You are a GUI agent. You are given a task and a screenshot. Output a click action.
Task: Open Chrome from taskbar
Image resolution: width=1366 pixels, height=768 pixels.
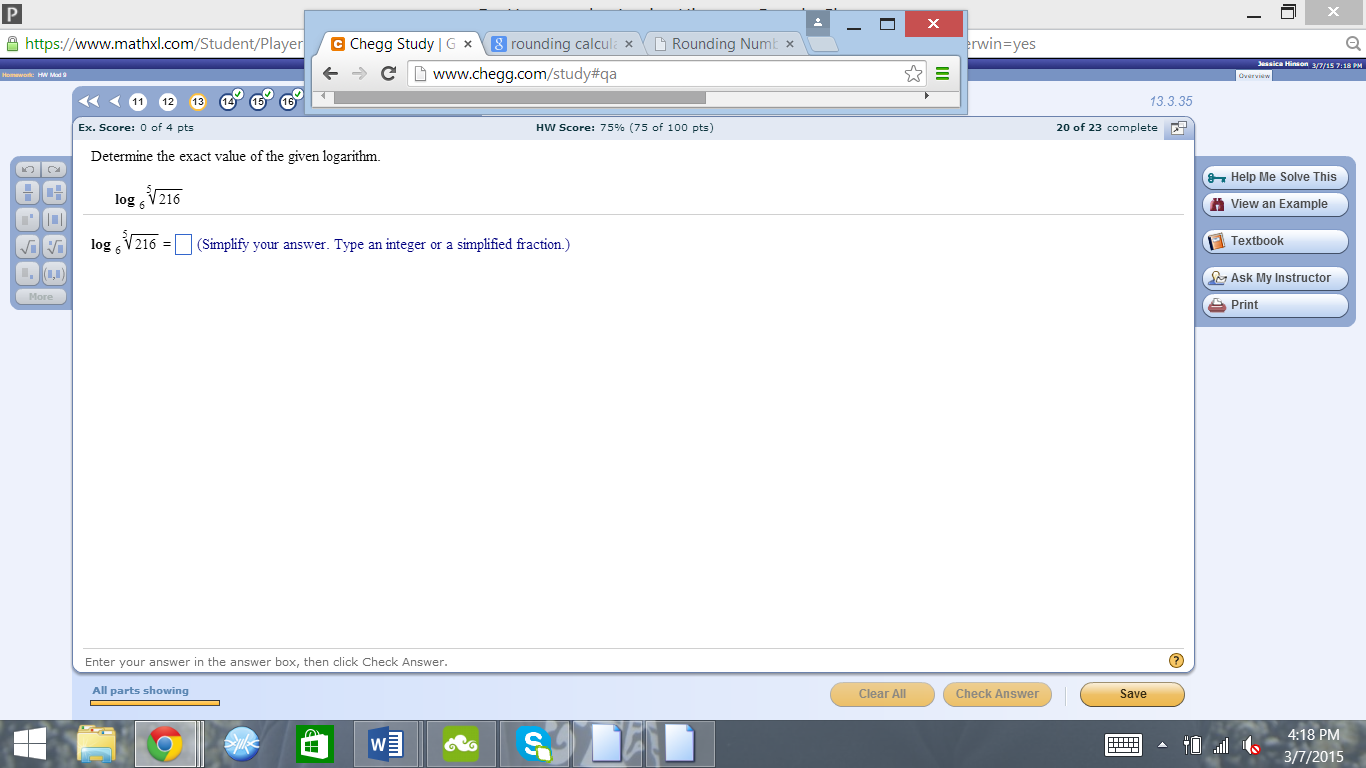[165, 744]
